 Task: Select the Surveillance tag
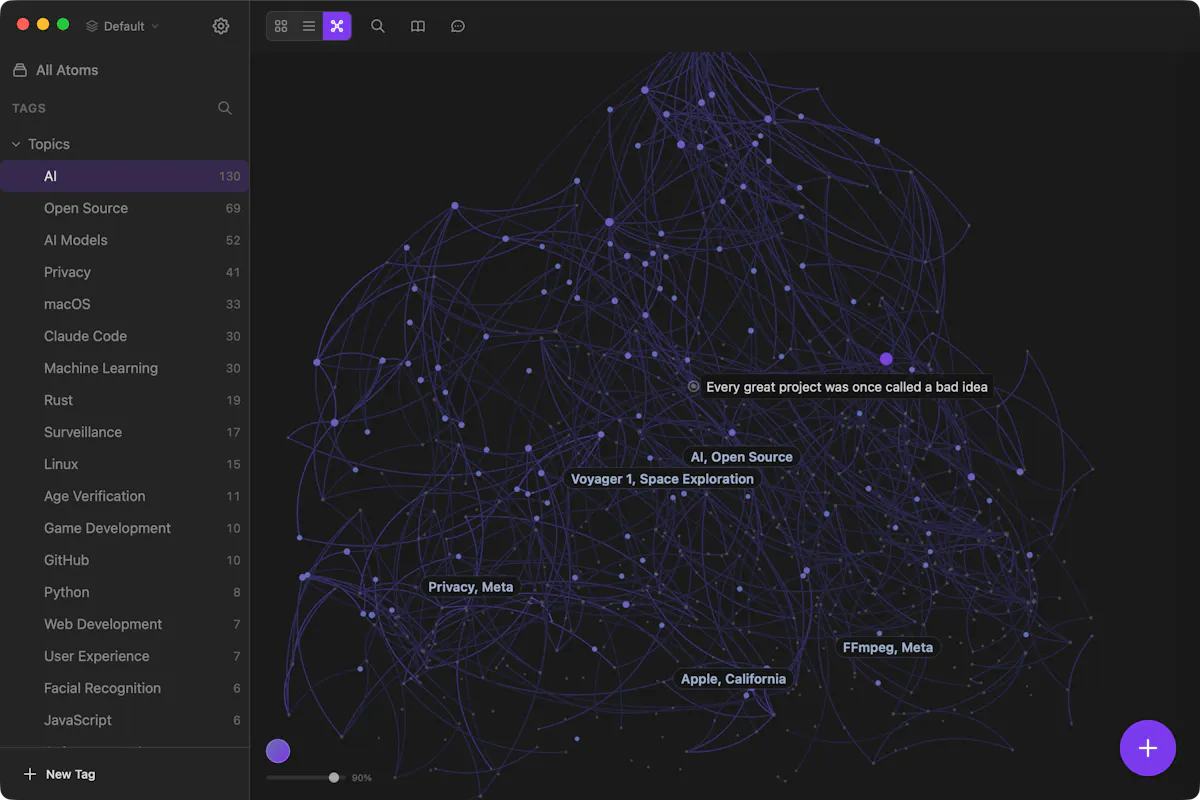pyautogui.click(x=124, y=432)
